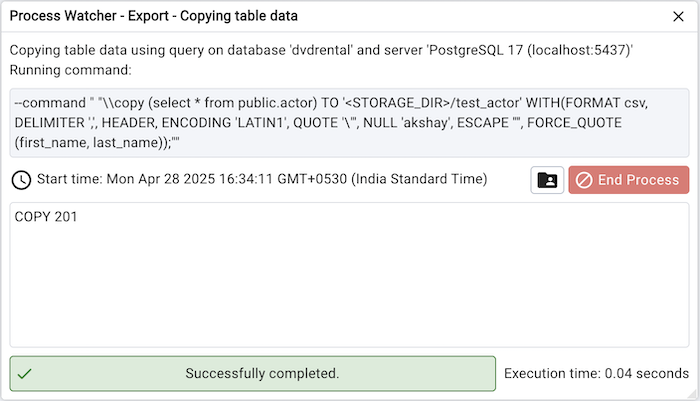The height and width of the screenshot is (401, 700).
Task: Click the clock icon beside Start time
Action: click(x=20, y=180)
